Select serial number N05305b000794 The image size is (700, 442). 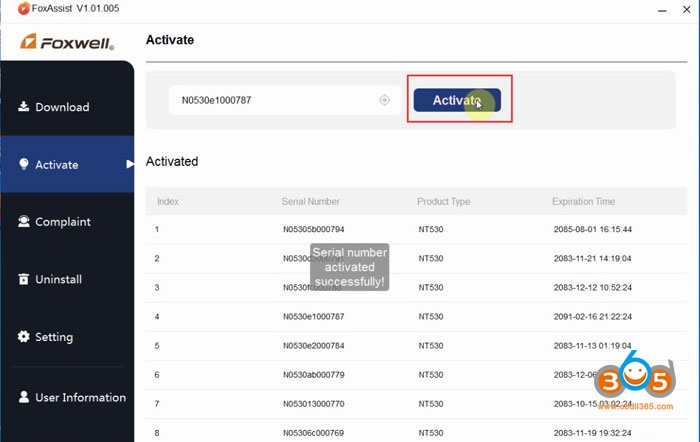click(x=313, y=229)
